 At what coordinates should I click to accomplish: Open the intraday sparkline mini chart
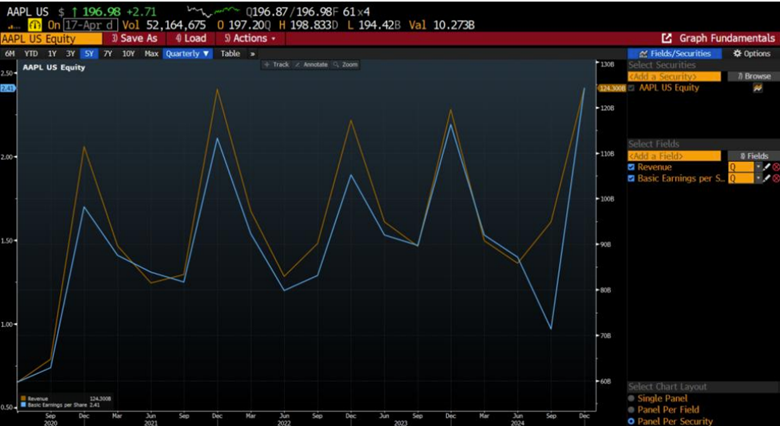pyautogui.click(x=213, y=11)
